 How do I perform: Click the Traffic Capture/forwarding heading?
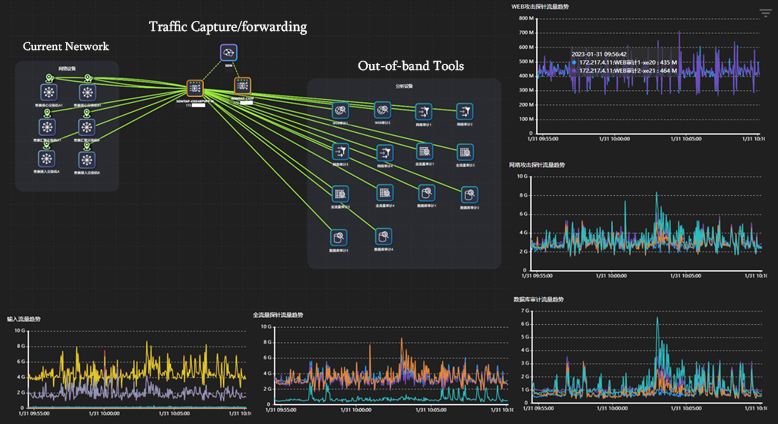[228, 26]
